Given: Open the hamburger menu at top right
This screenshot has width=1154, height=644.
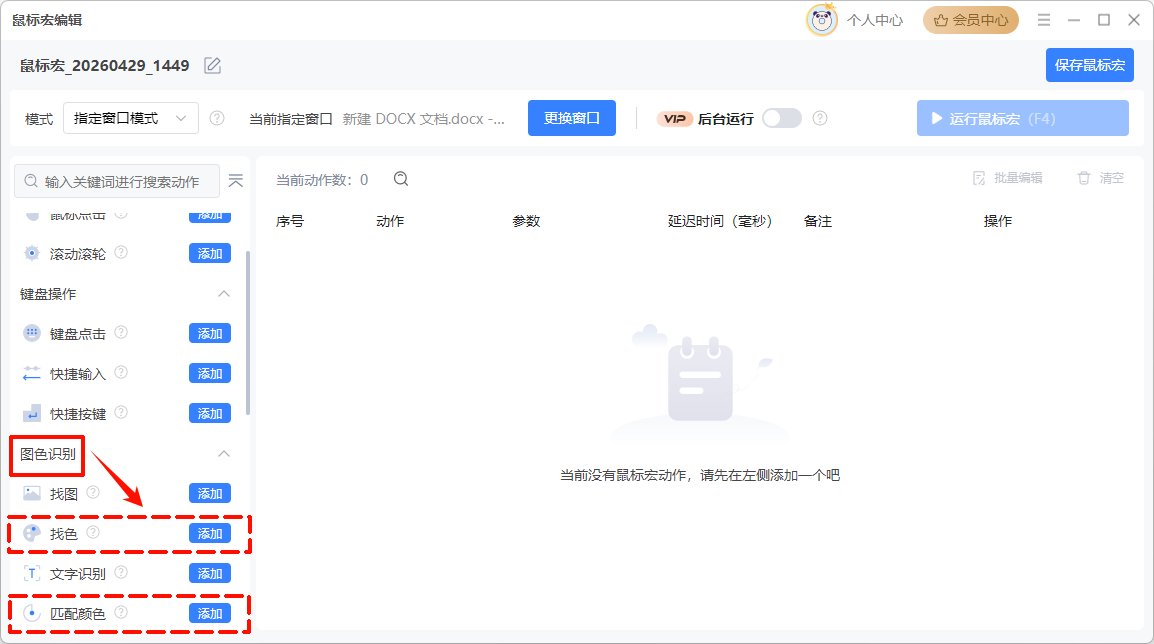Looking at the screenshot, I should [x=1042, y=20].
